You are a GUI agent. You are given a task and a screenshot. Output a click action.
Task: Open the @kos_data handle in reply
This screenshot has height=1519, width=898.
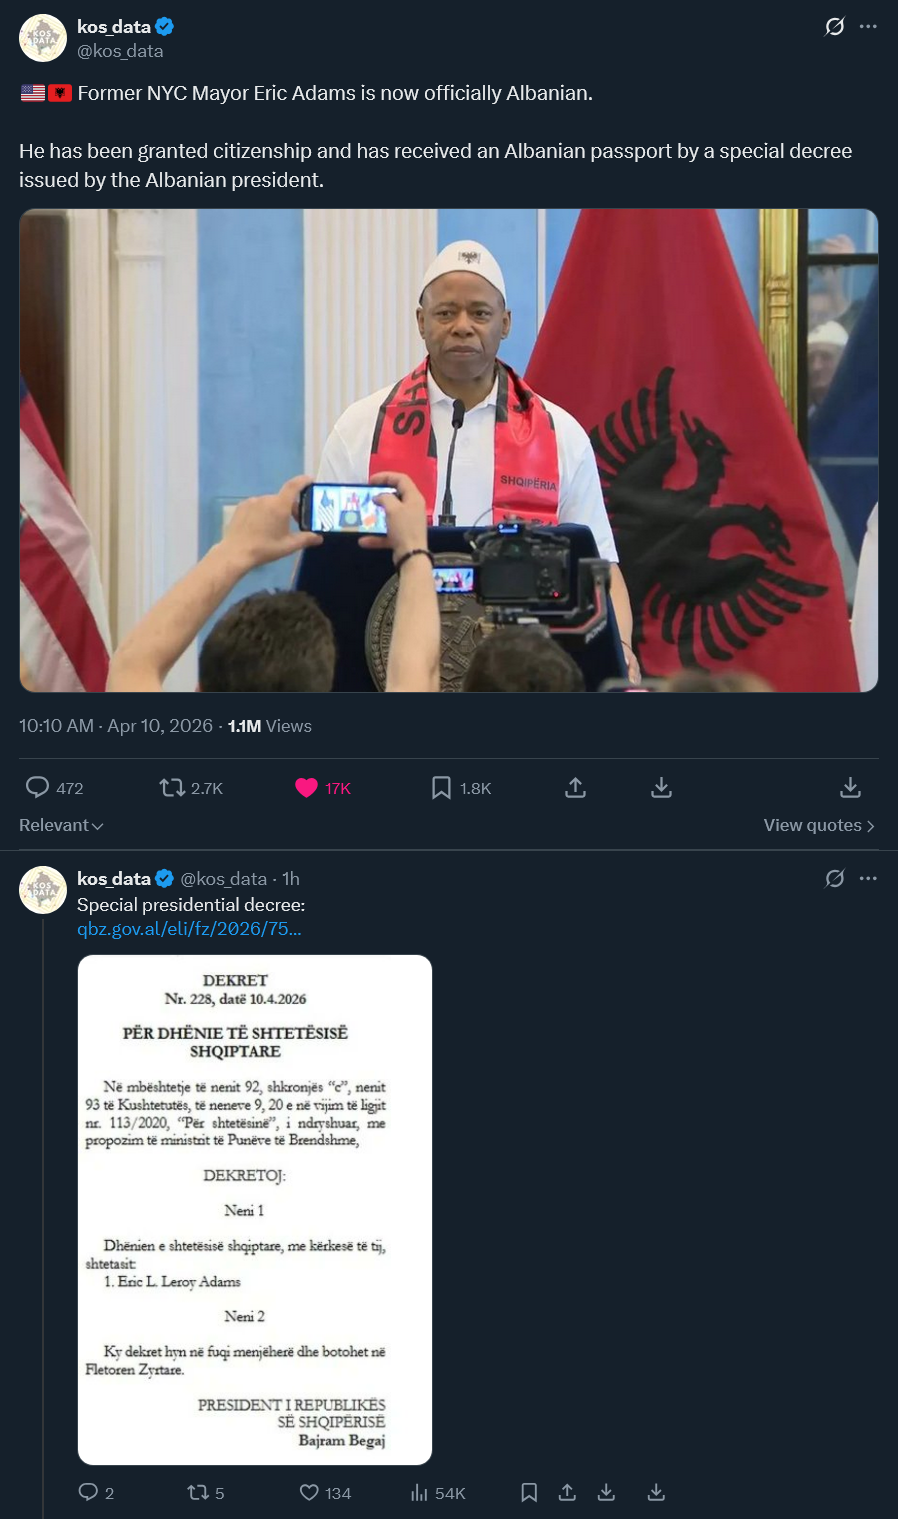[223, 879]
